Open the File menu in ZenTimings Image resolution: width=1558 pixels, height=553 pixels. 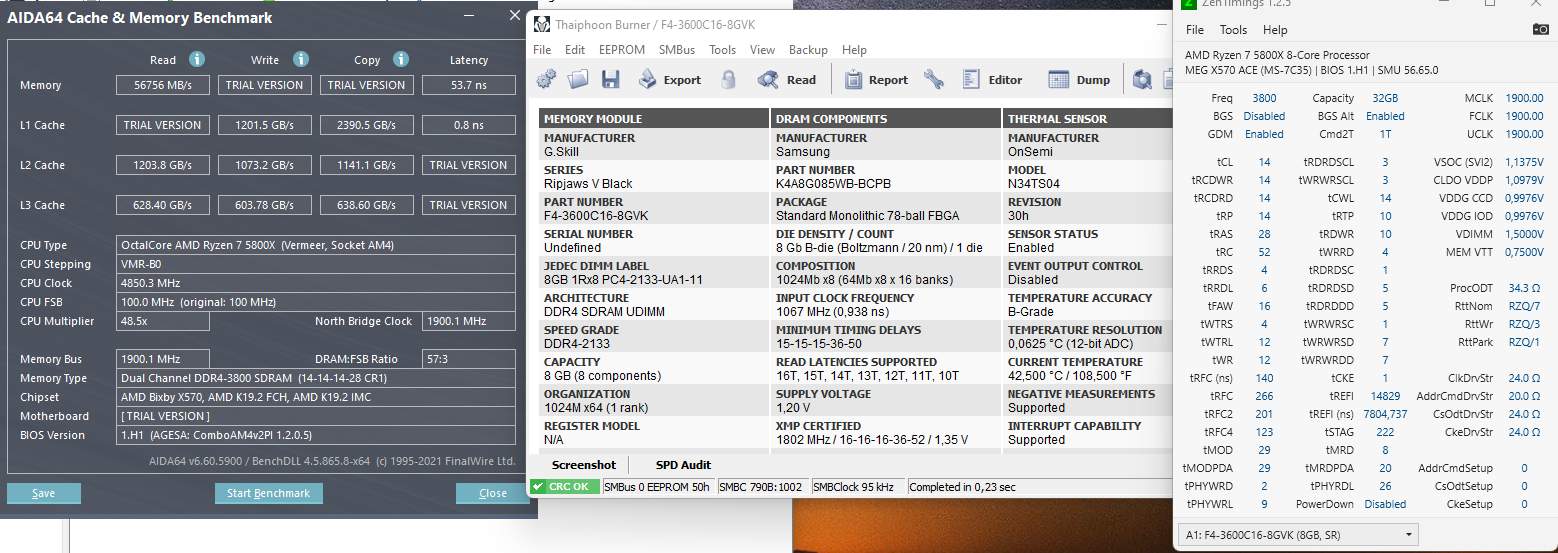coord(1195,30)
